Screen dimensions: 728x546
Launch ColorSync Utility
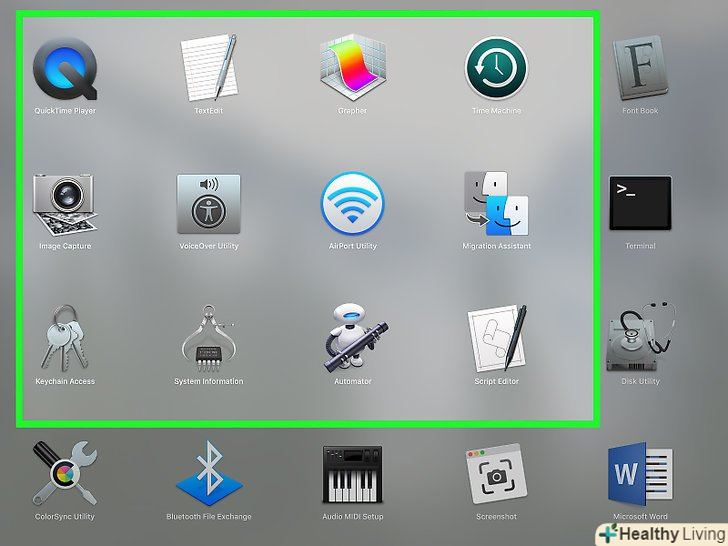[65, 474]
